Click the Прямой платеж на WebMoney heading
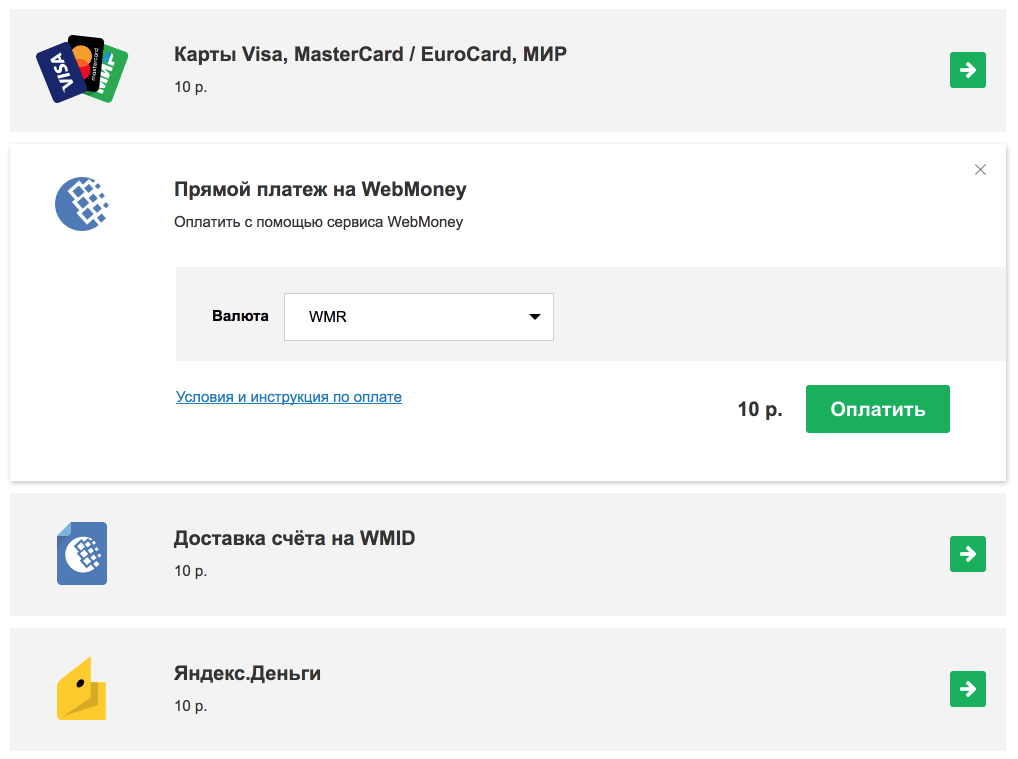Screen dimensions: 1018x759 click(320, 189)
